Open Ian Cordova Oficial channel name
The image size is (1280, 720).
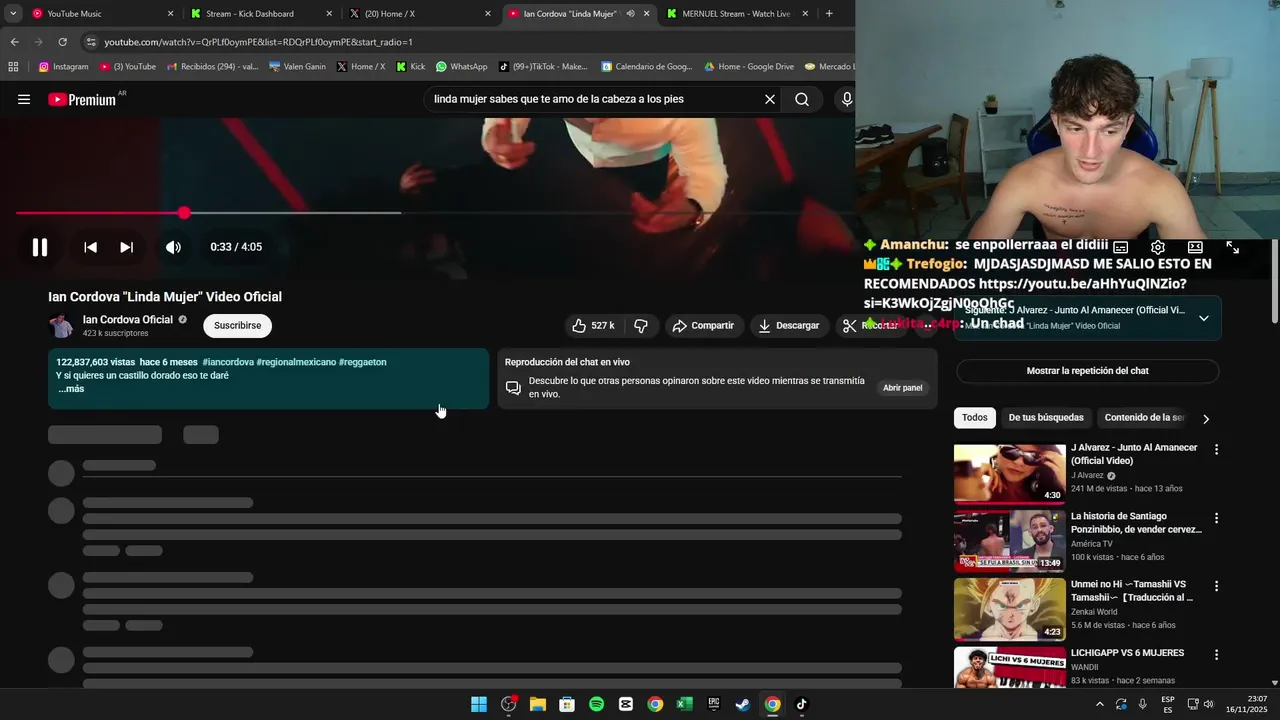click(128, 320)
